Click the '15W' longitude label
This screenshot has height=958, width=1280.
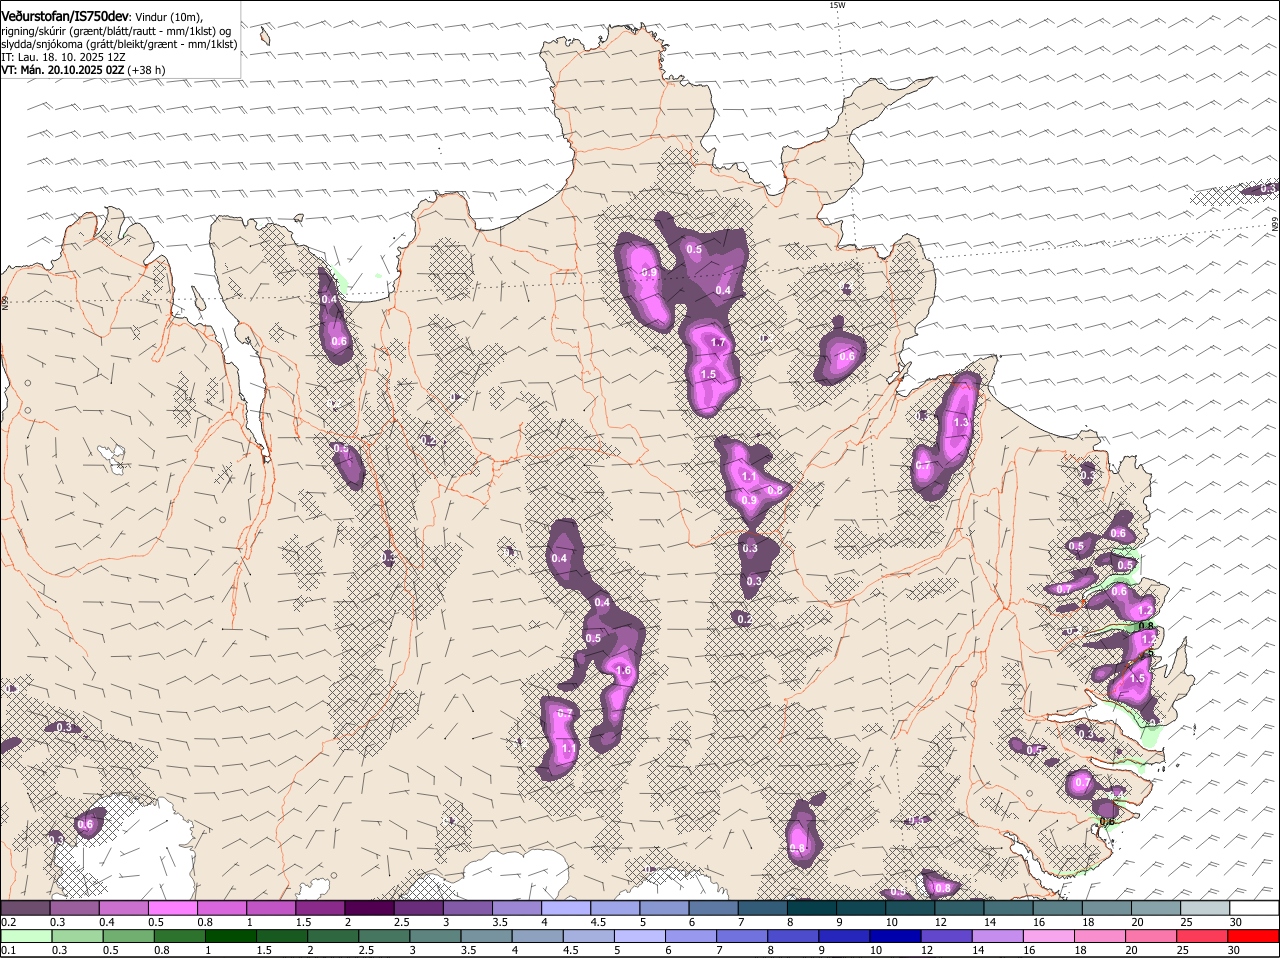[x=837, y=5]
